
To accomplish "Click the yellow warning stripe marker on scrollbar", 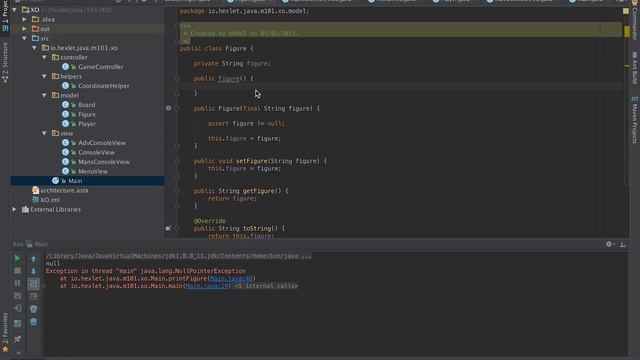I will (x=627, y=31).
